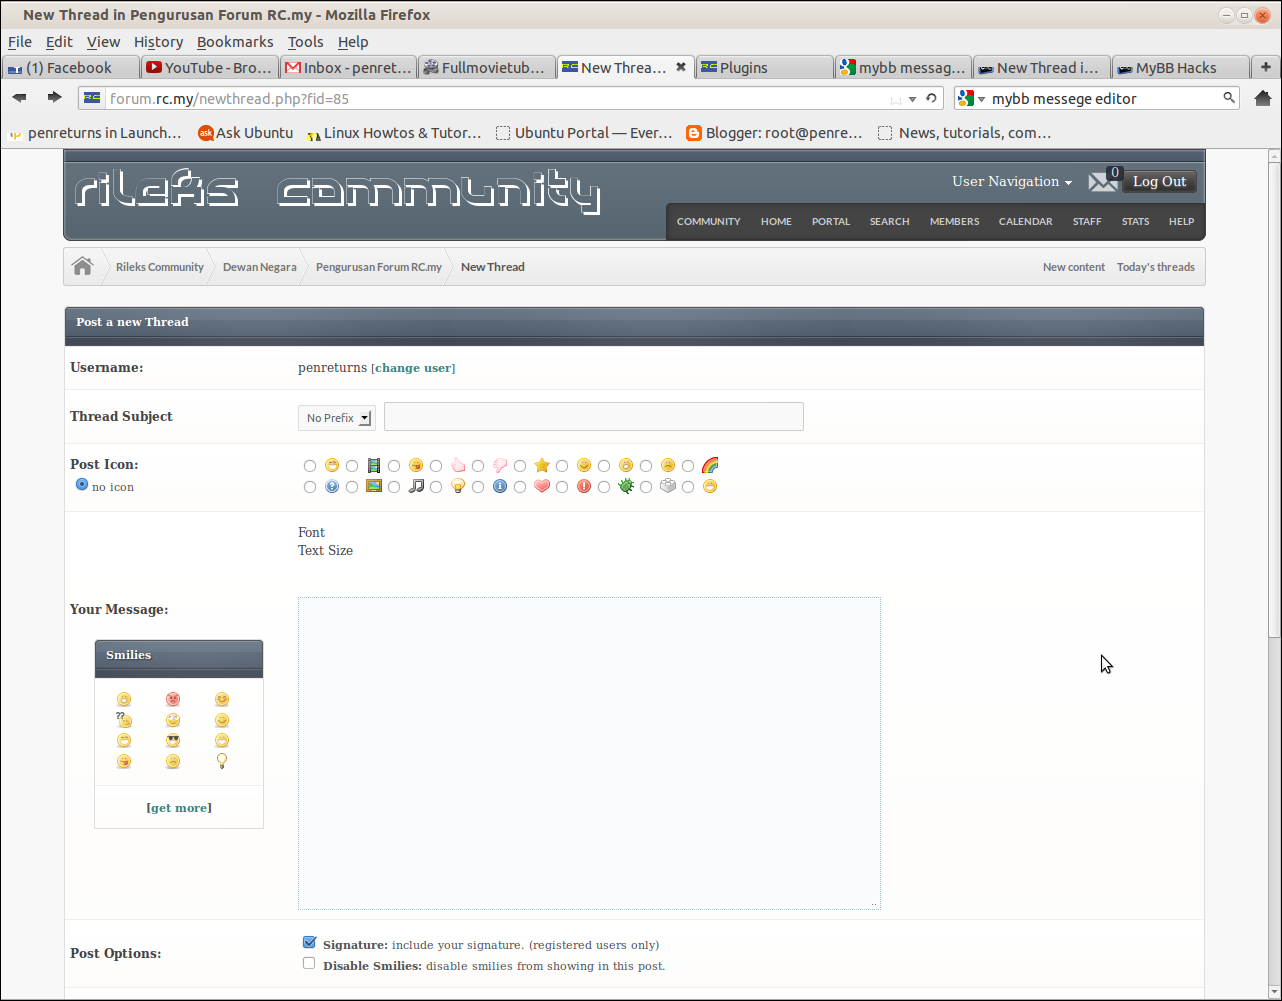The image size is (1282, 1001).
Task: Insert the sunglasses cool smiley
Action: (x=173, y=741)
